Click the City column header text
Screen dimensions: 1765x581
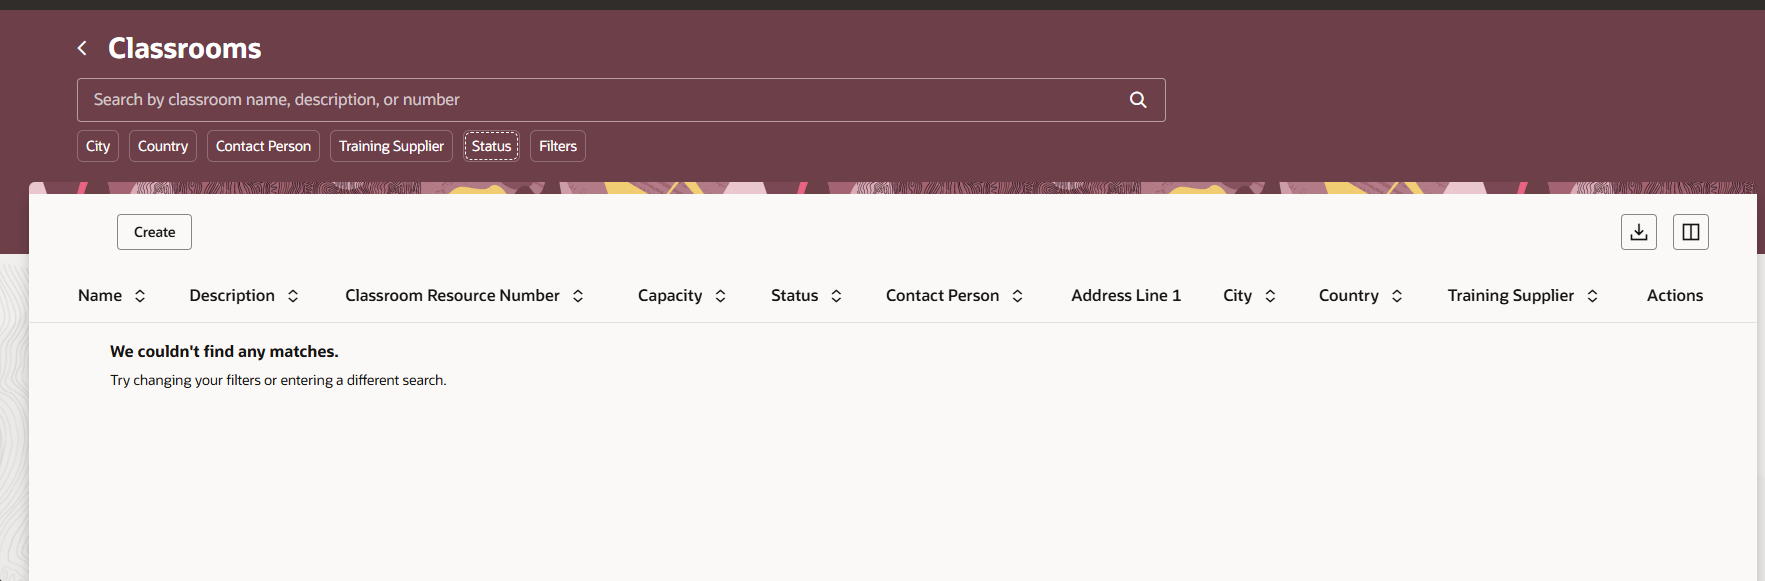tap(1237, 296)
